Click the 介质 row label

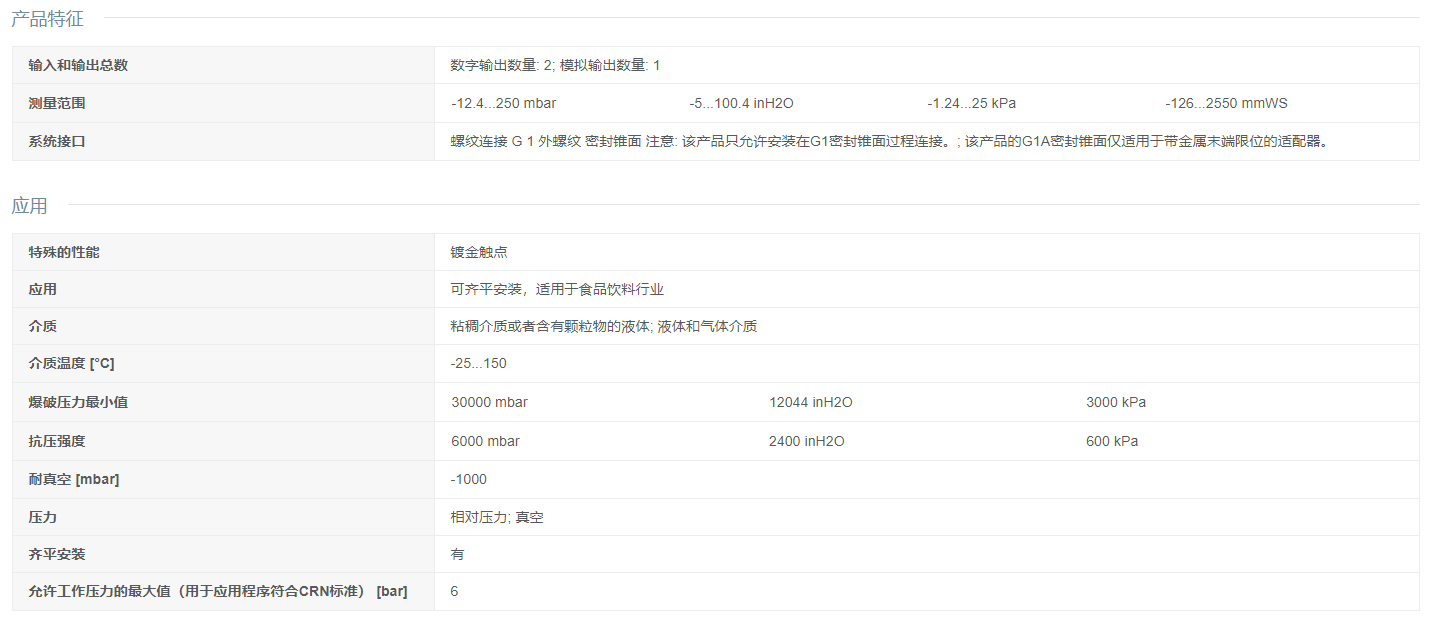pos(42,326)
